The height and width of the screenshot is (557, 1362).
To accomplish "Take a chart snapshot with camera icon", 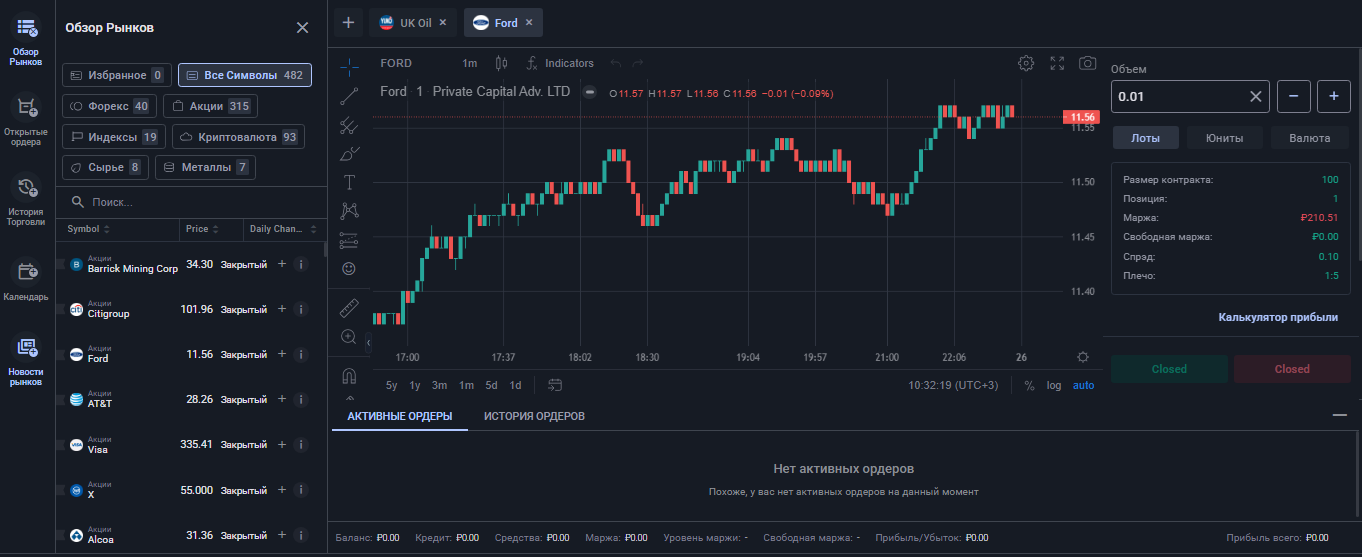I will (x=1087, y=63).
